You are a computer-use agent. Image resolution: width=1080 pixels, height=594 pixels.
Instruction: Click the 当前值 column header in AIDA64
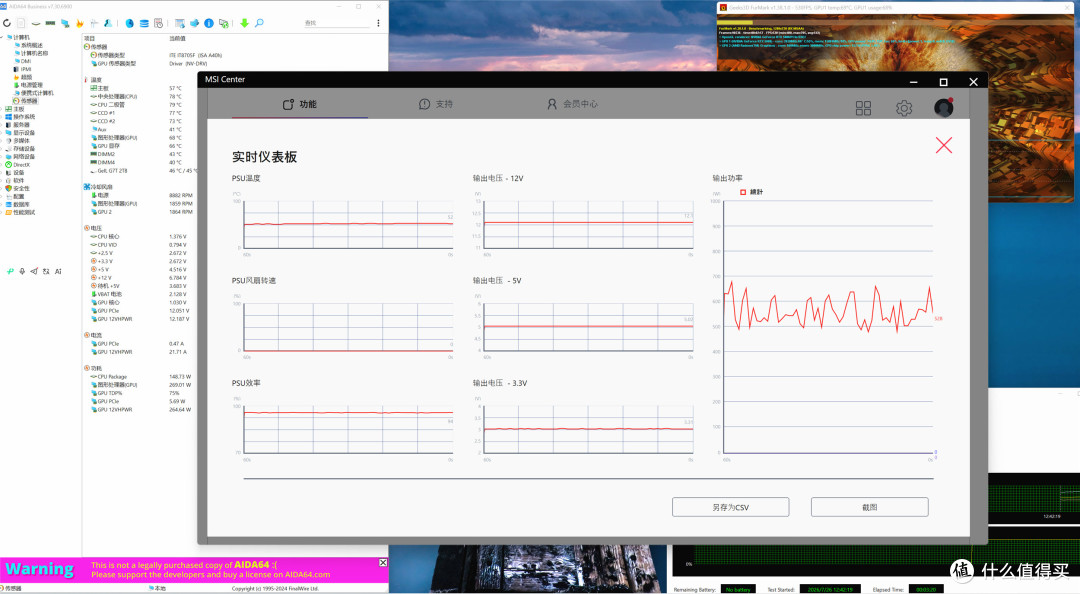coord(177,38)
